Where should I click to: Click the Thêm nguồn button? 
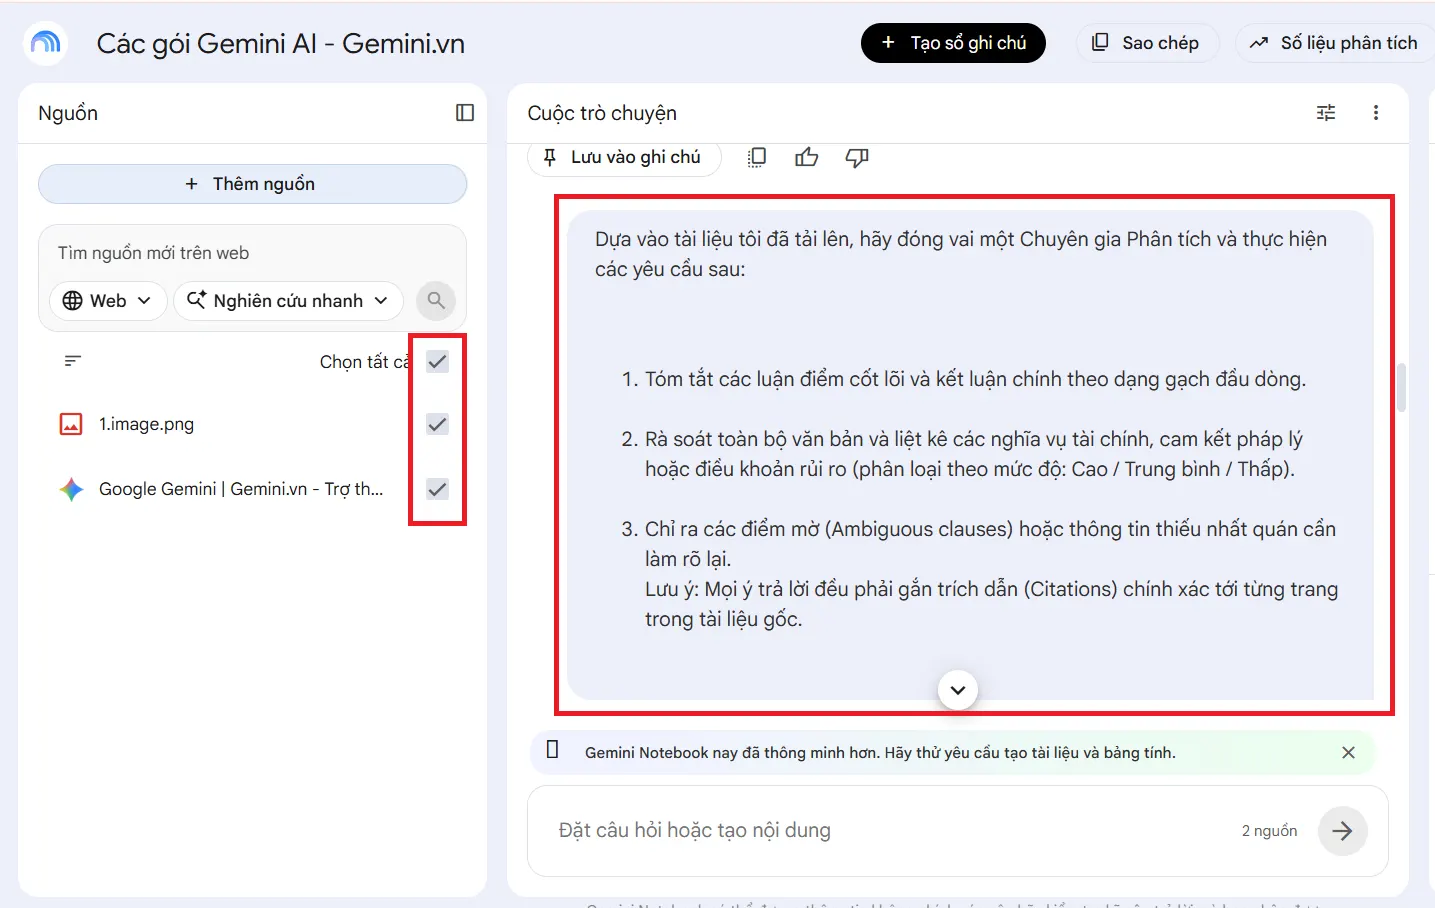[252, 184]
